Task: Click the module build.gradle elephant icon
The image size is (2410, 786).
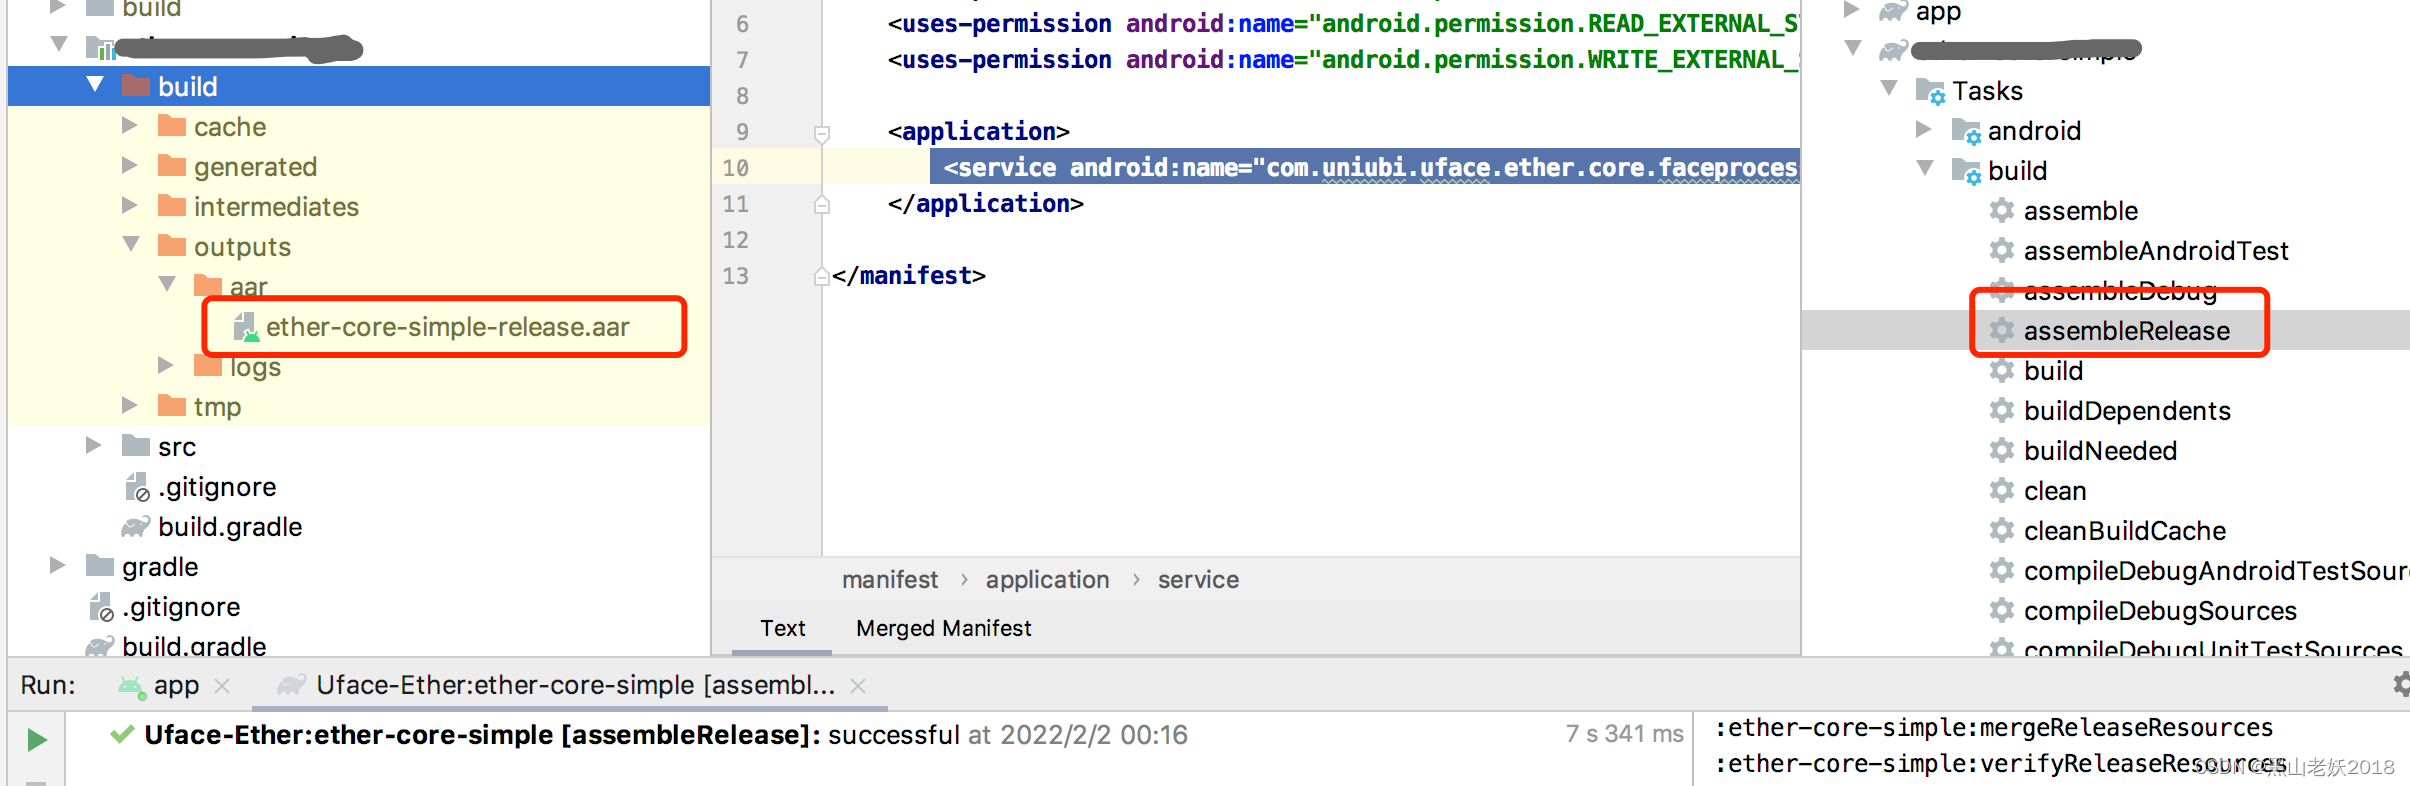Action: (x=136, y=527)
